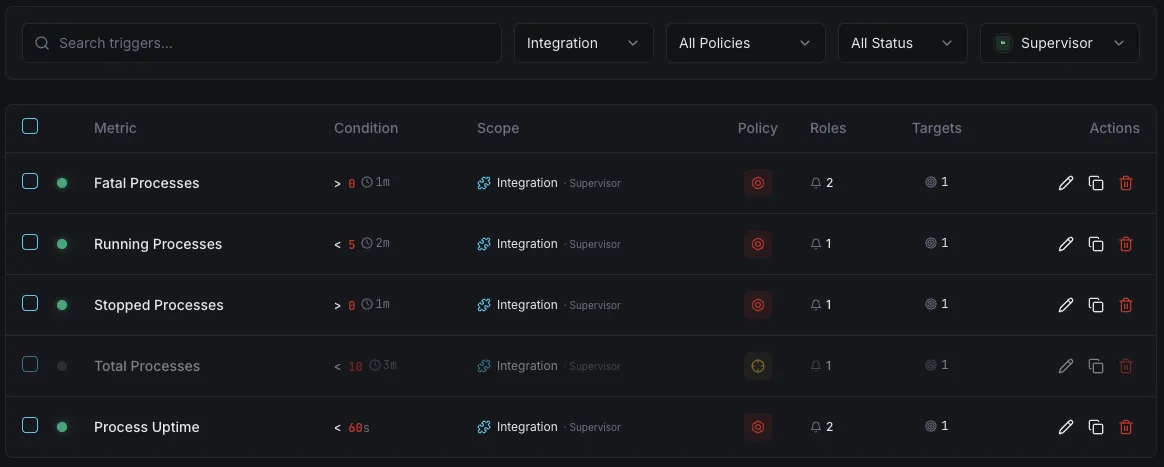Click the '< 10' 3m condition value

click(366, 365)
